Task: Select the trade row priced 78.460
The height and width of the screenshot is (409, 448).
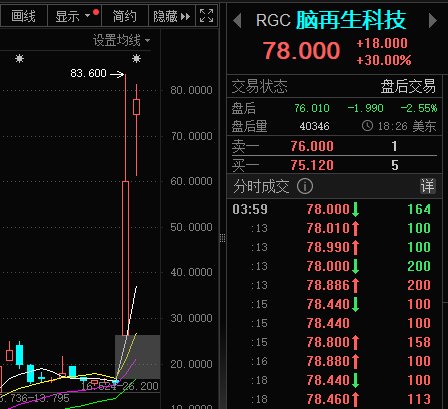Action: [x=334, y=399]
